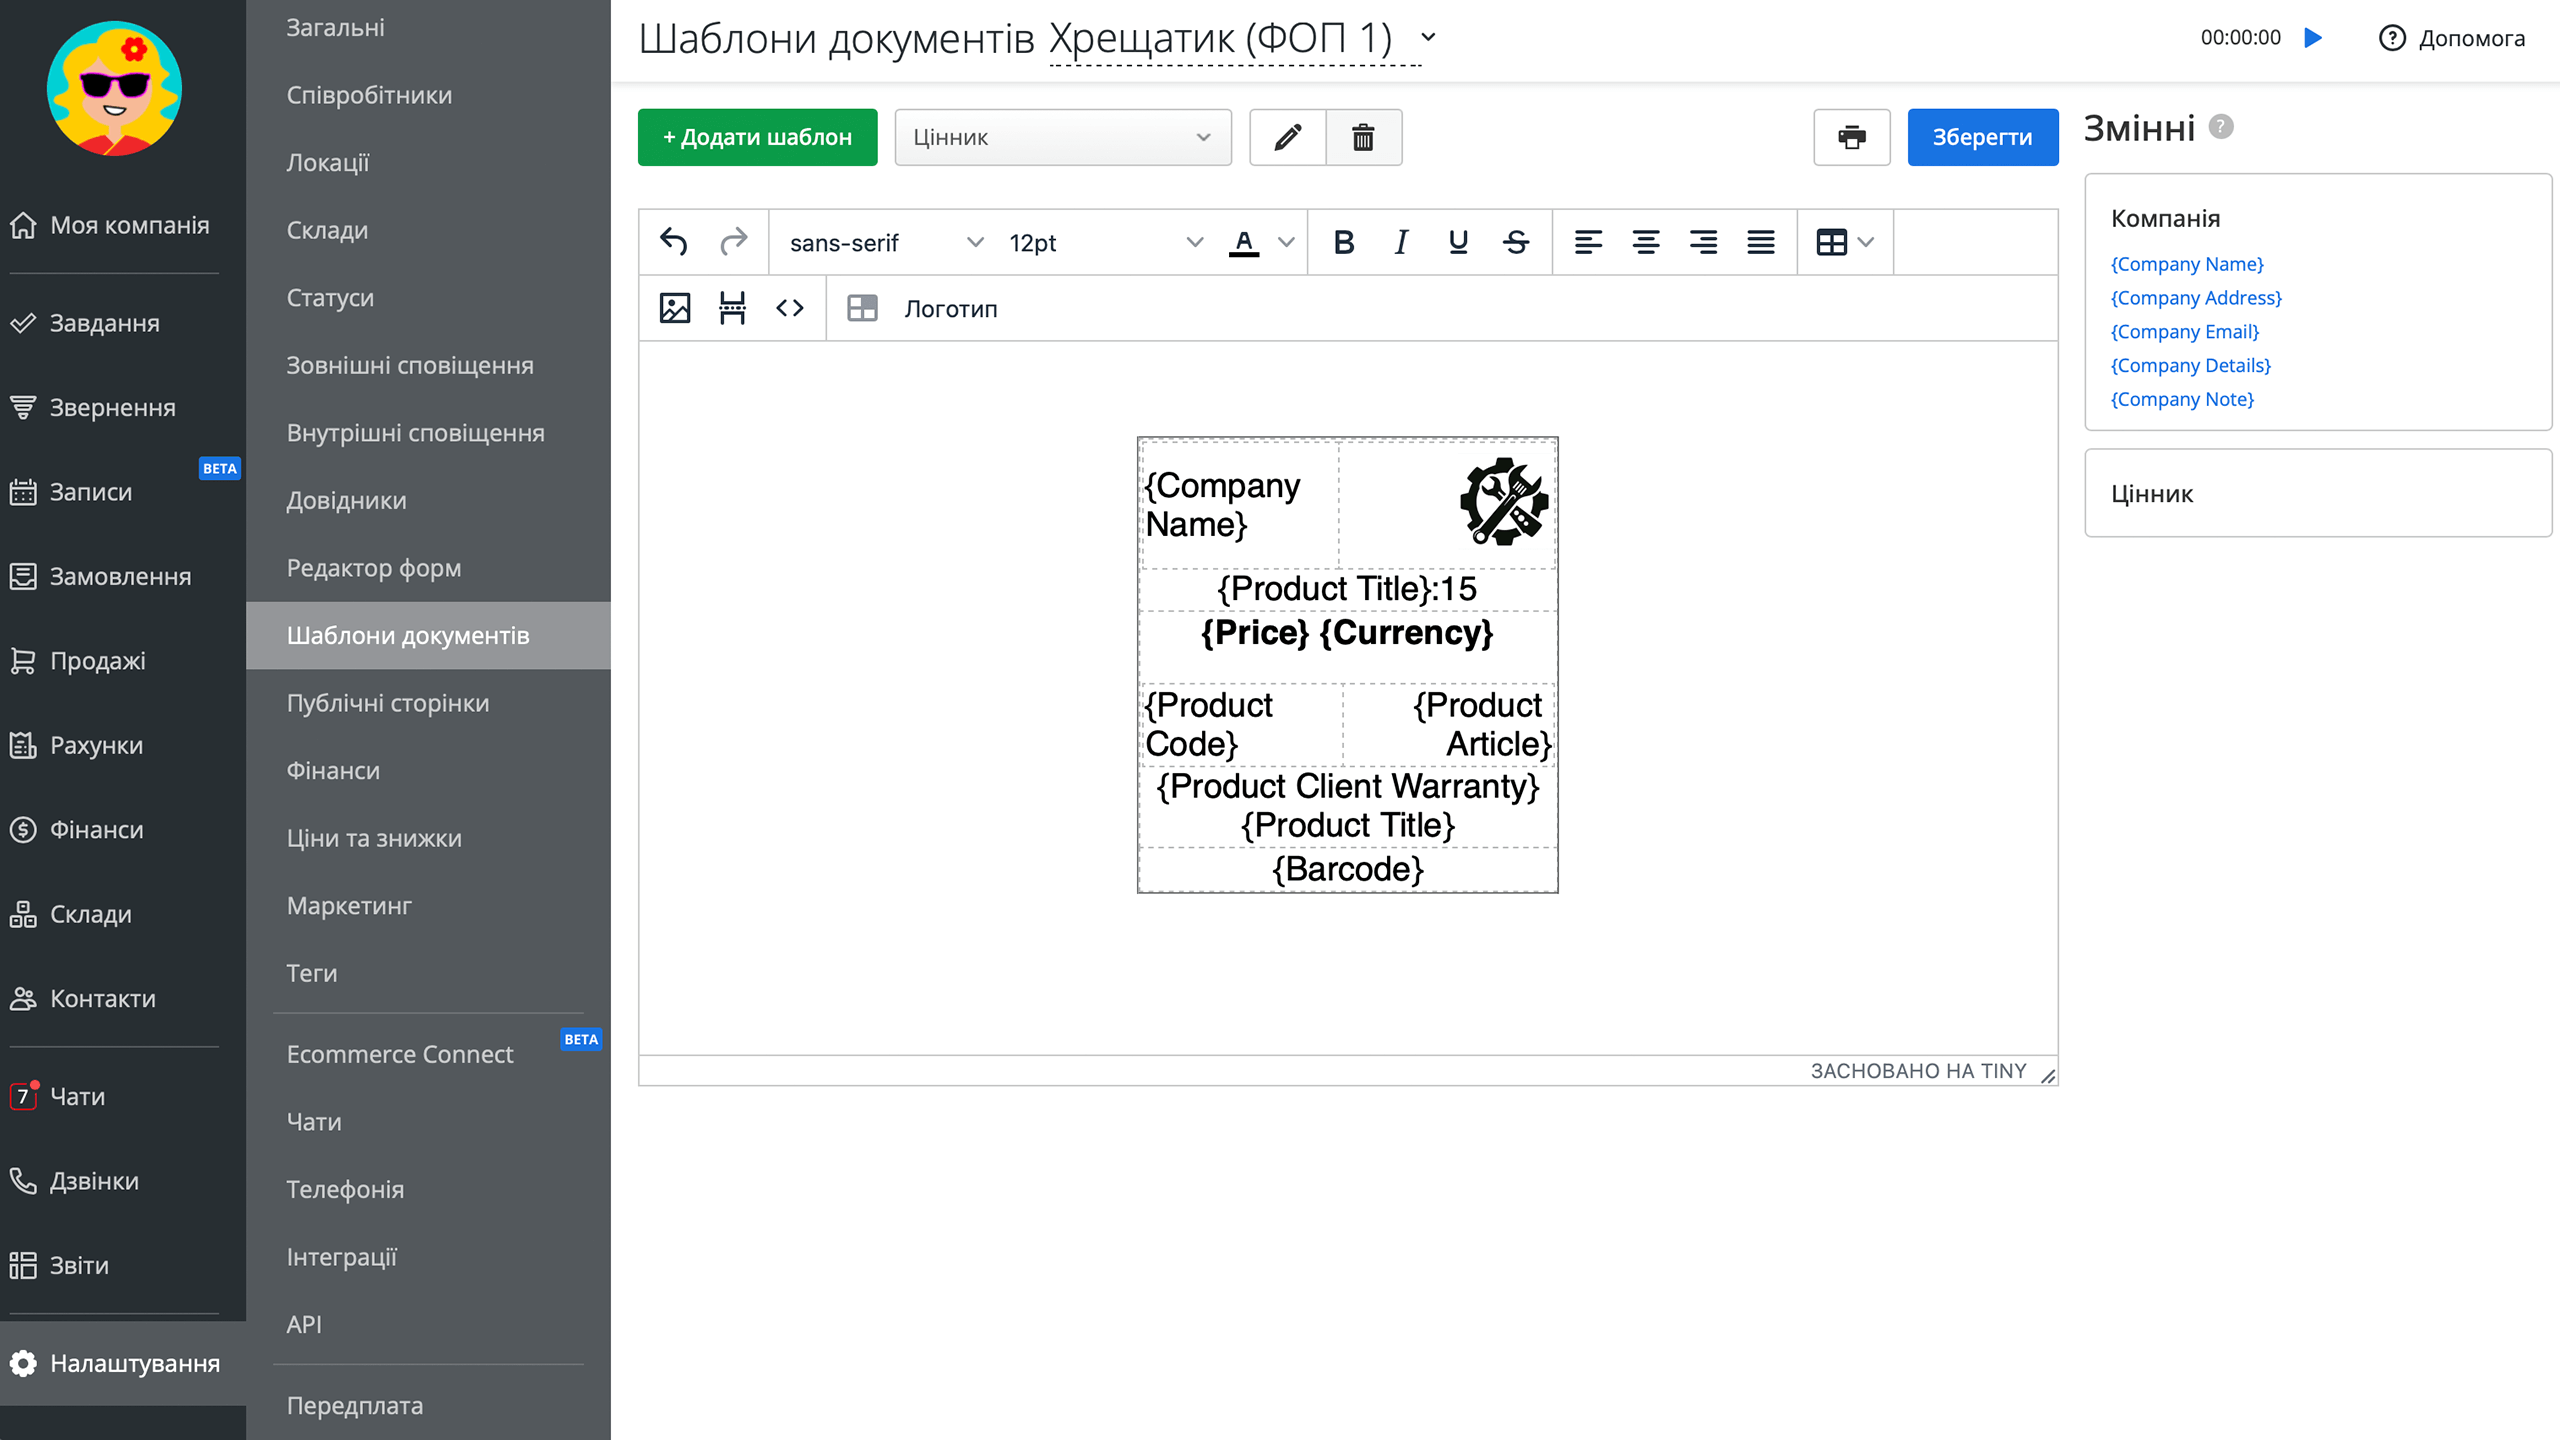
Task: Insert a page break with toolbar icon
Action: [x=732, y=308]
